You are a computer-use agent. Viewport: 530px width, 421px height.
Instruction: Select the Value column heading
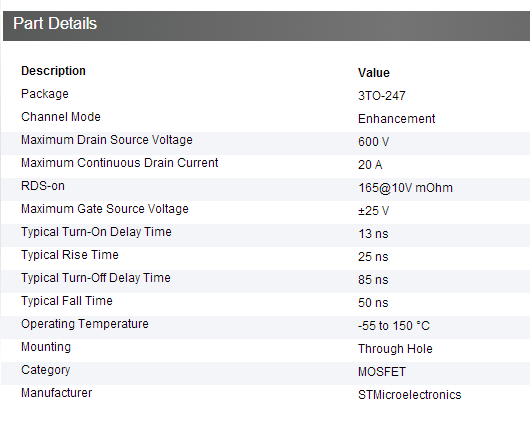tap(374, 73)
